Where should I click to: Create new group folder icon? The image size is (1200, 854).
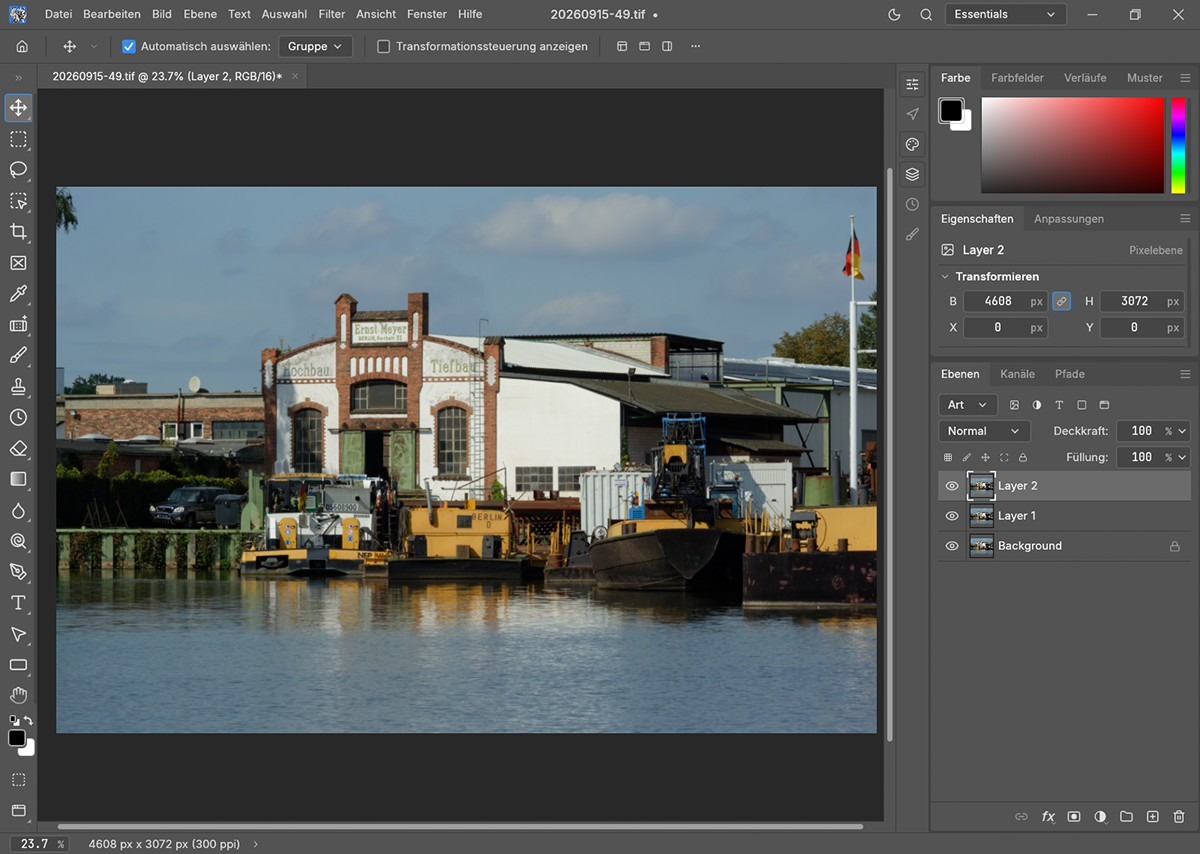pos(1126,817)
